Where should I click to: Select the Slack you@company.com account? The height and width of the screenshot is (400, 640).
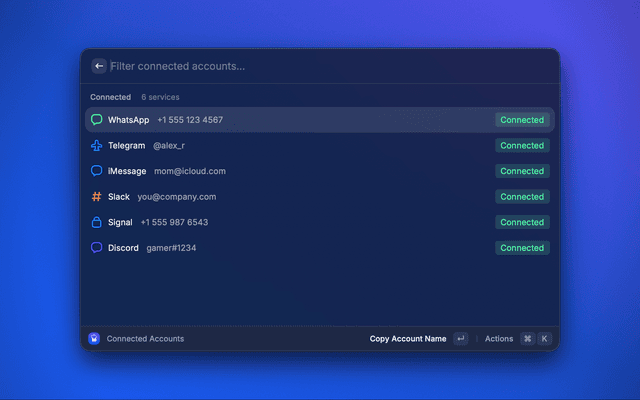pos(300,197)
